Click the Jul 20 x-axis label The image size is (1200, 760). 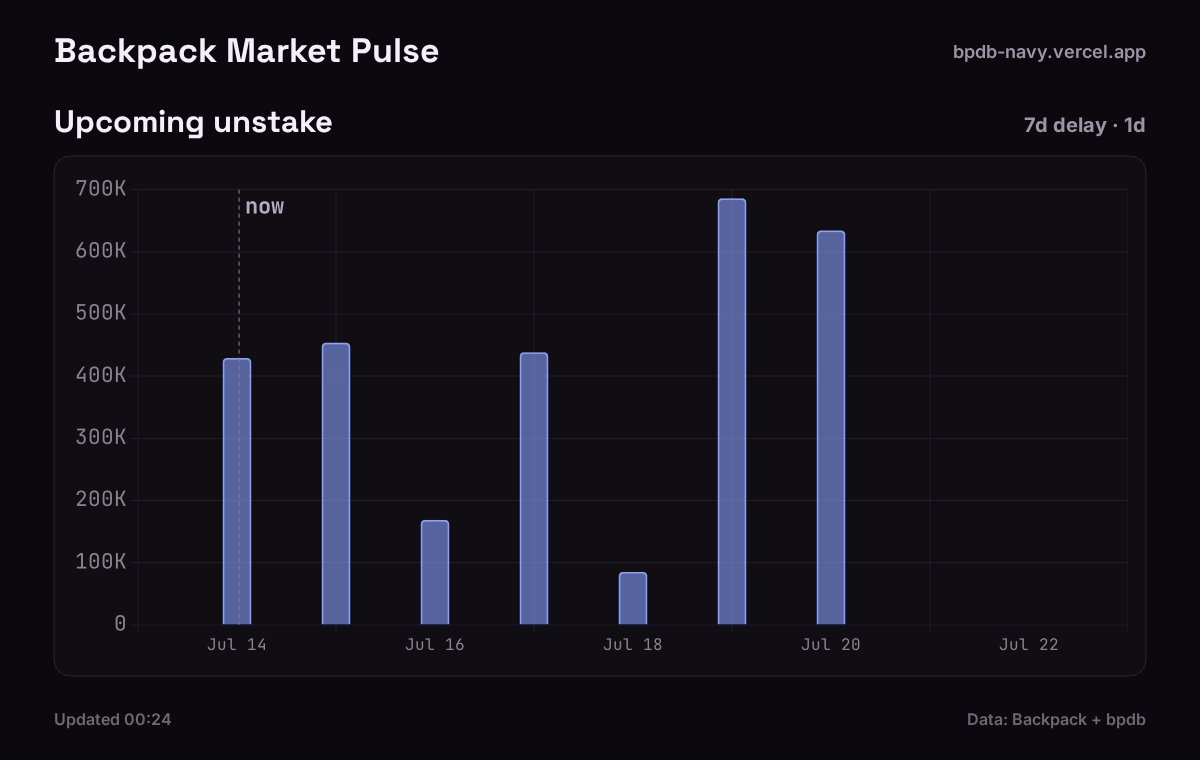[x=831, y=645]
